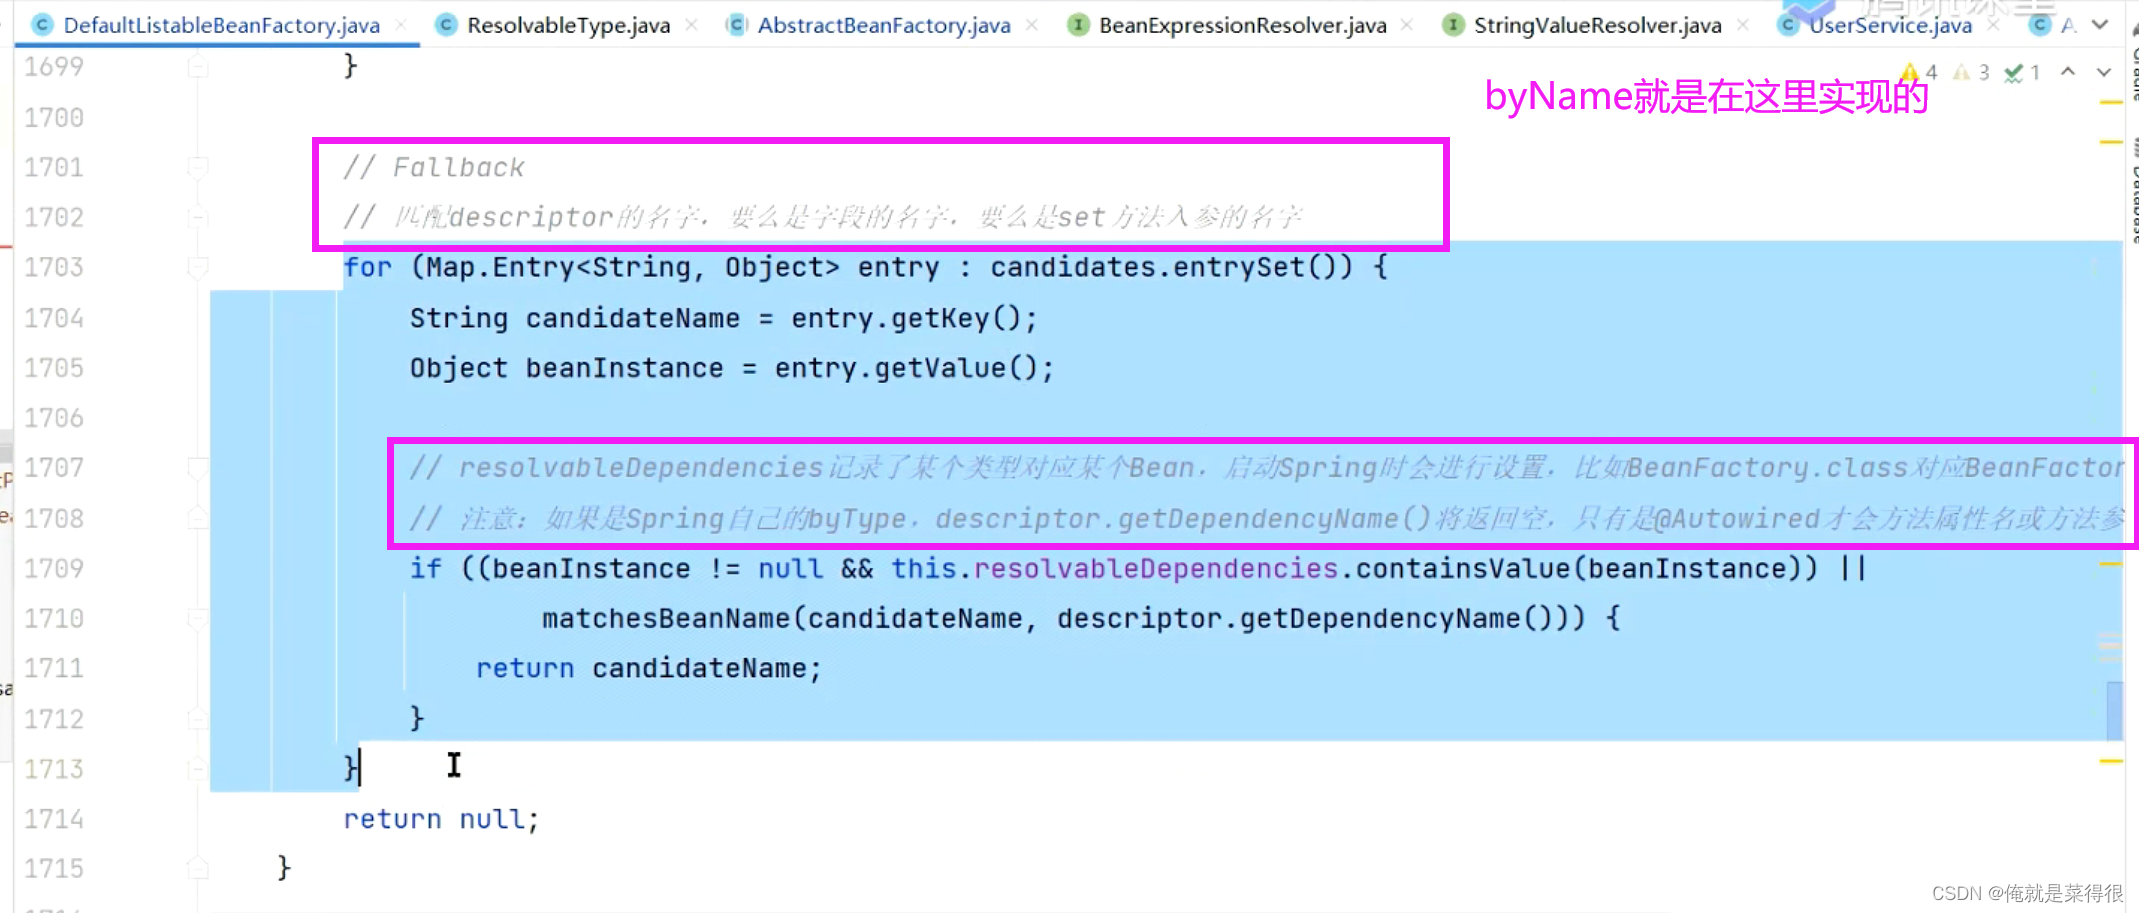Click the 'matchesBeanName' method call

[666, 618]
